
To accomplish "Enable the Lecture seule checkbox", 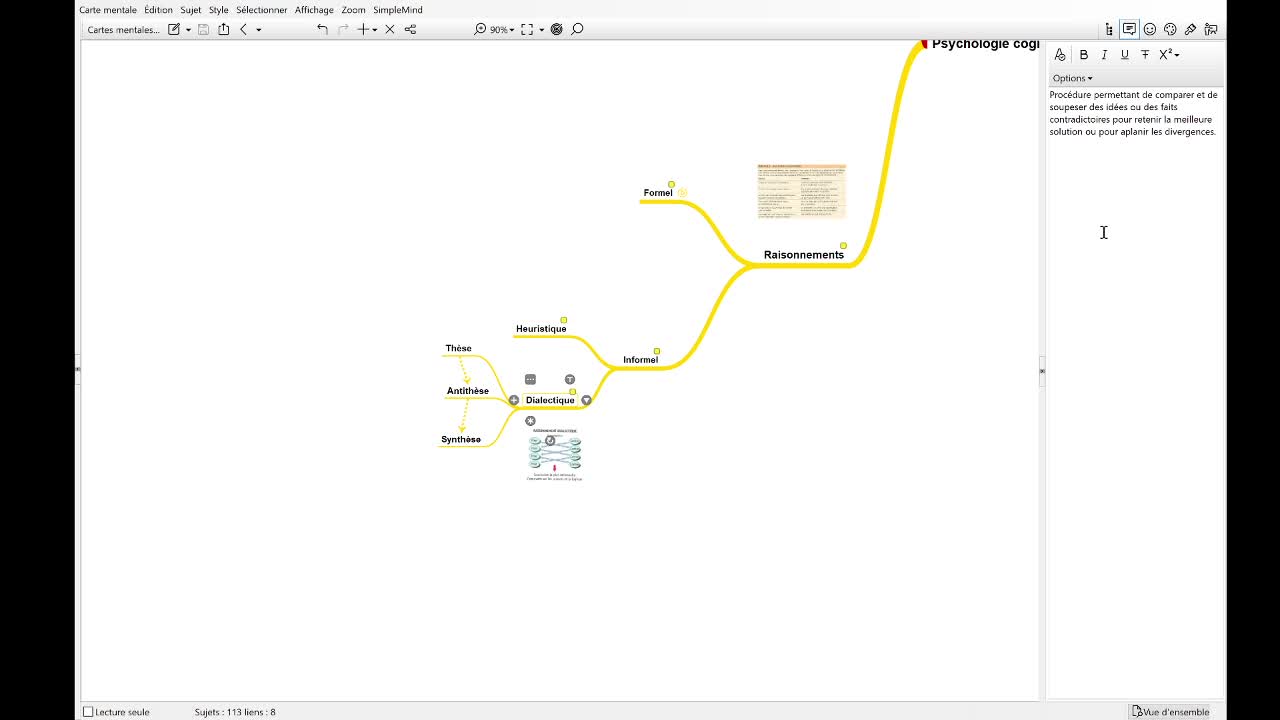I will [x=88, y=712].
